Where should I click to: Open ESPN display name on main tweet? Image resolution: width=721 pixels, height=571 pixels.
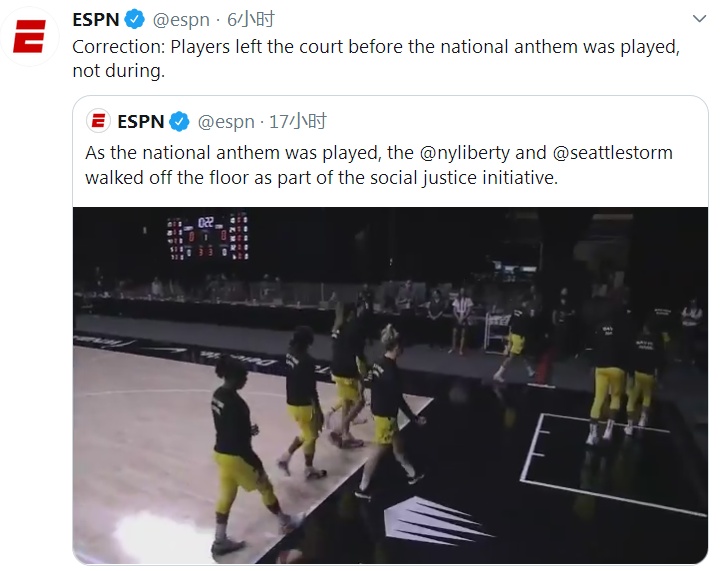[x=96, y=19]
